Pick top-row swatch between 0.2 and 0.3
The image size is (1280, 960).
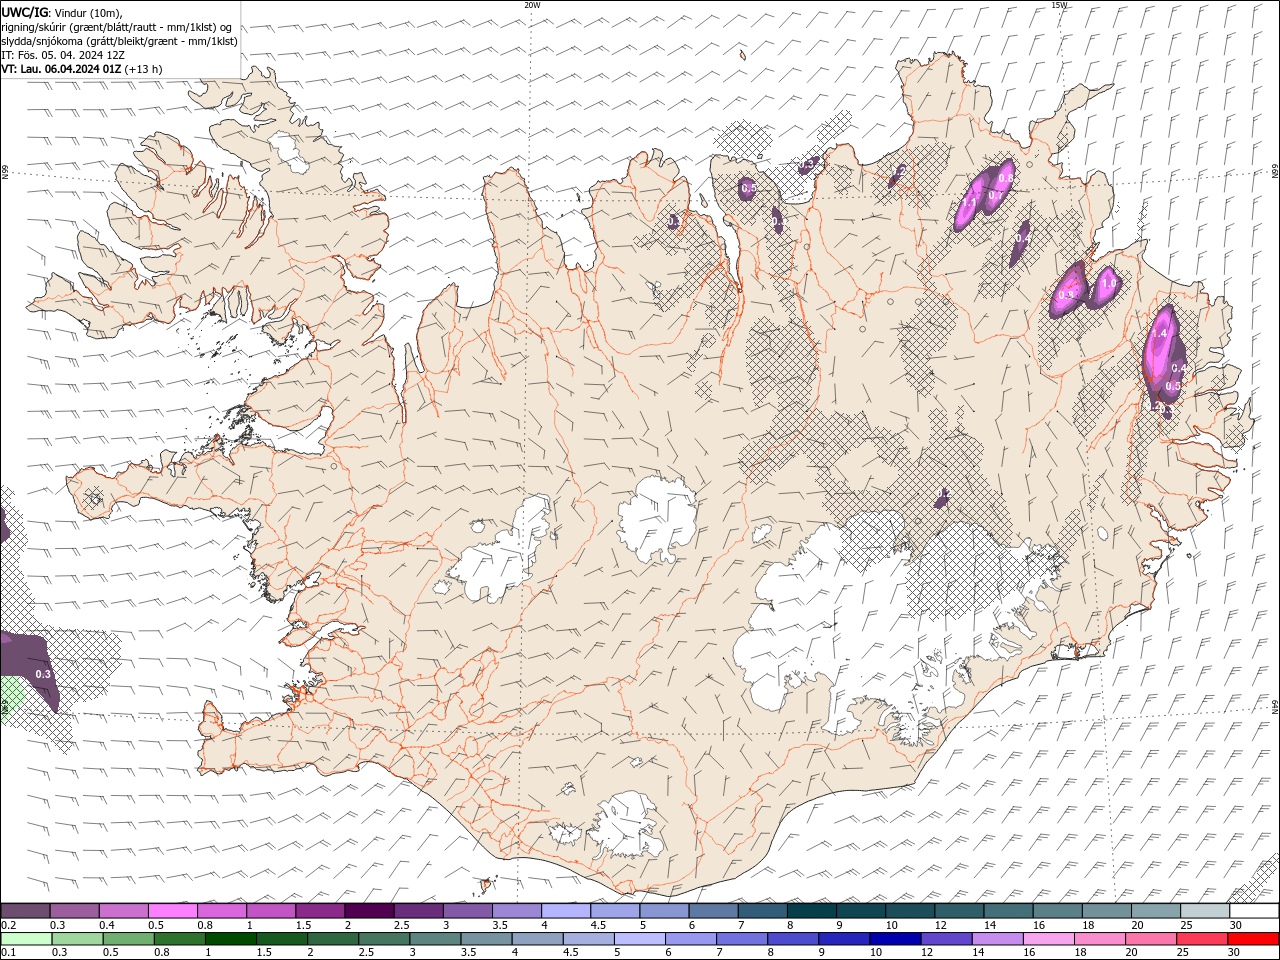[25, 911]
